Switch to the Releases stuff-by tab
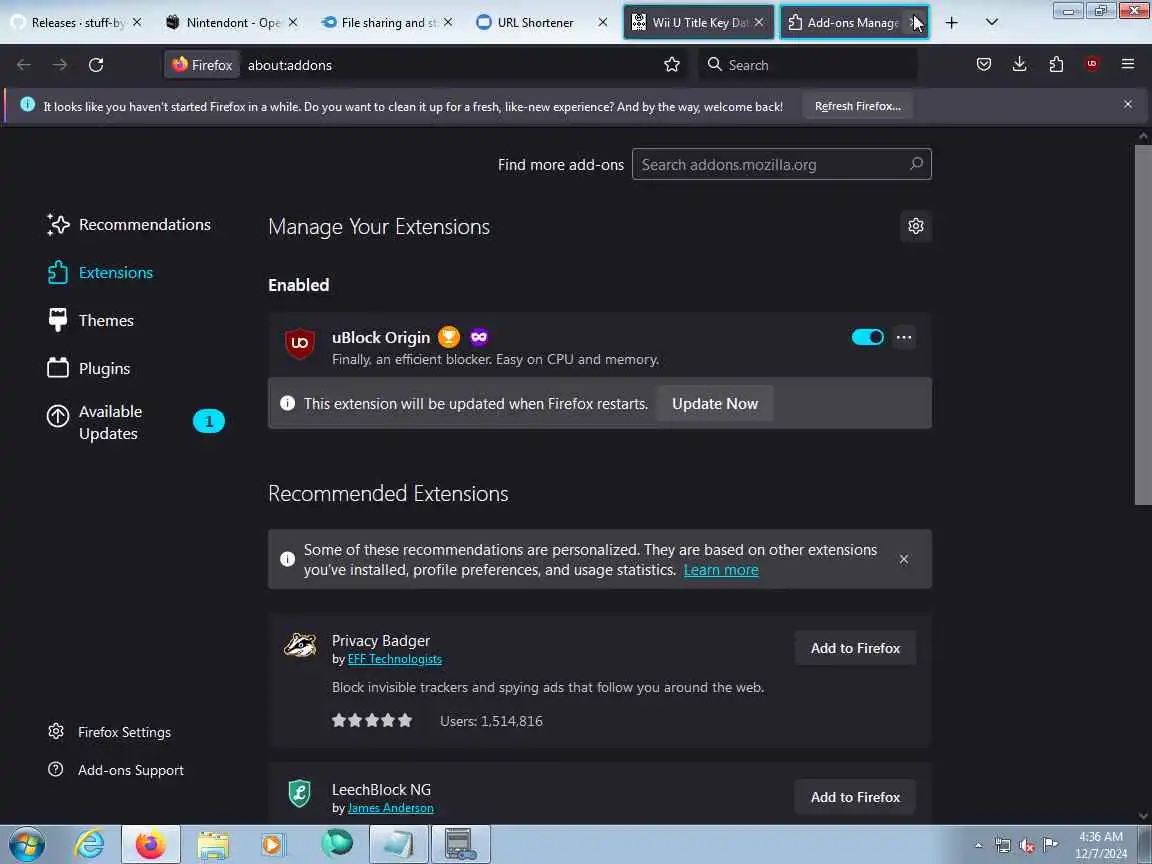The height and width of the screenshot is (864, 1152). click(x=76, y=23)
